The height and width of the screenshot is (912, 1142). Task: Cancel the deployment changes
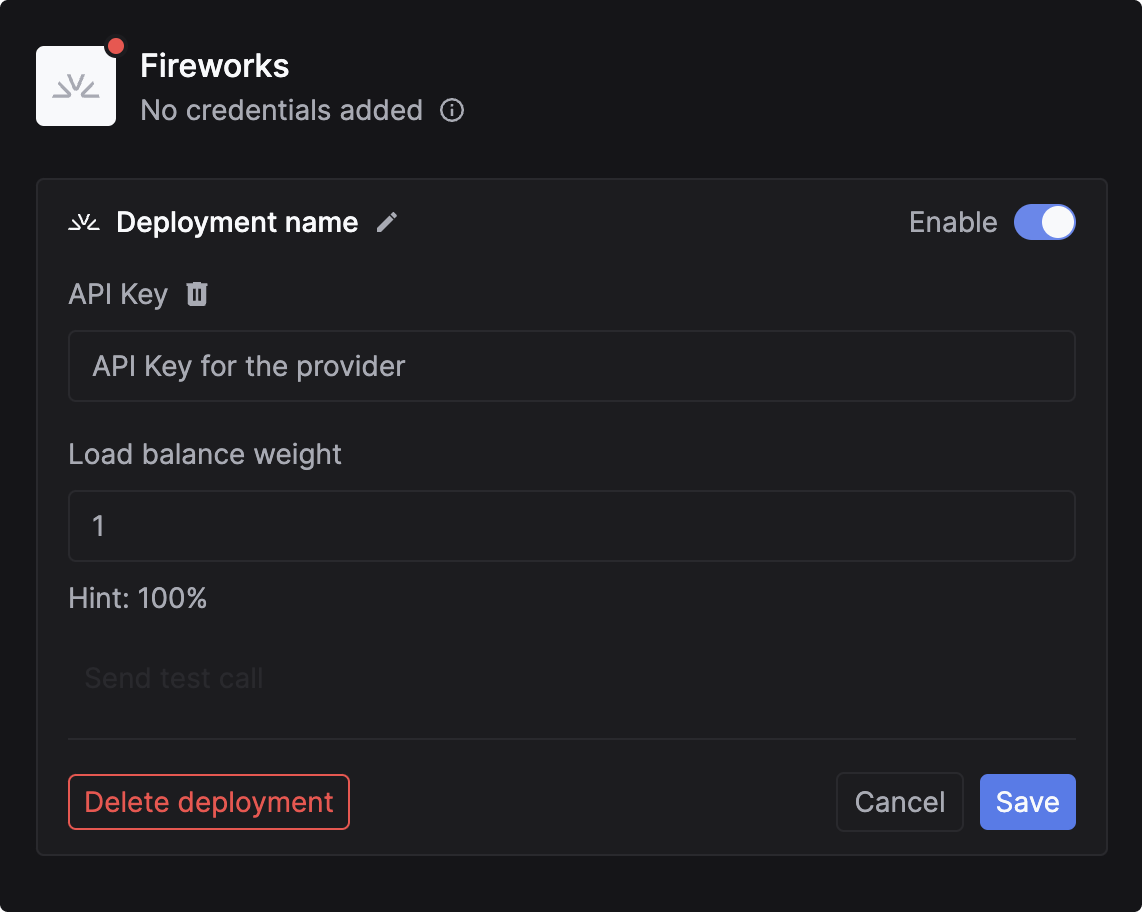(x=899, y=801)
